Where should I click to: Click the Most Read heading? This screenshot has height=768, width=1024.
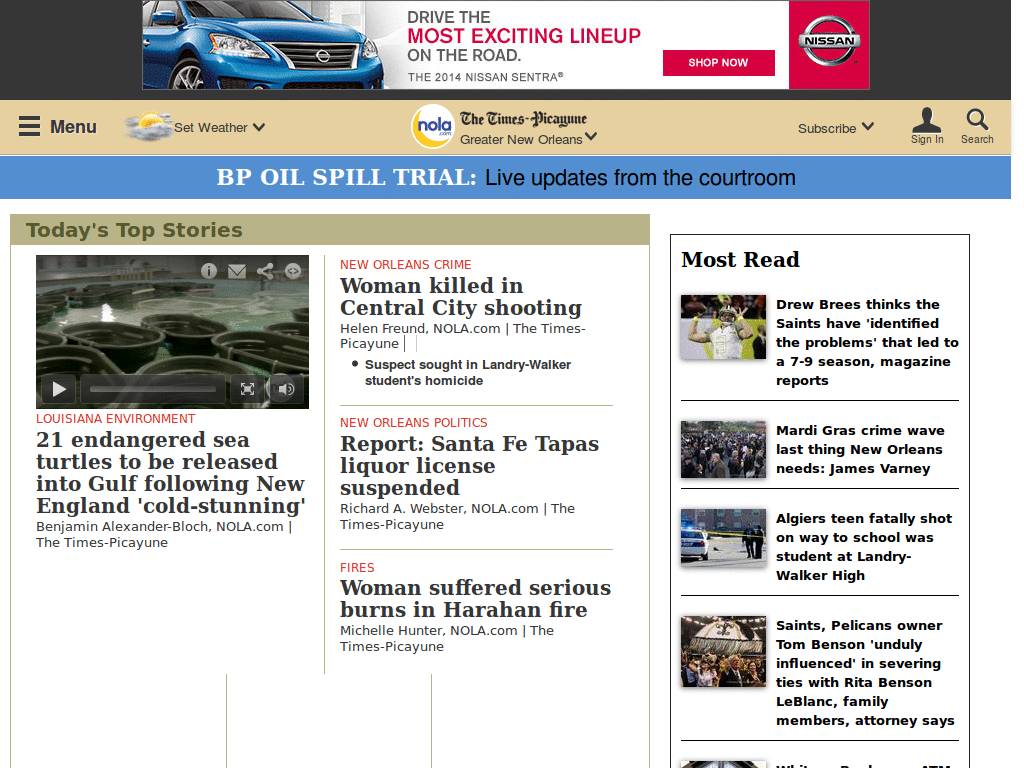[x=740, y=259]
